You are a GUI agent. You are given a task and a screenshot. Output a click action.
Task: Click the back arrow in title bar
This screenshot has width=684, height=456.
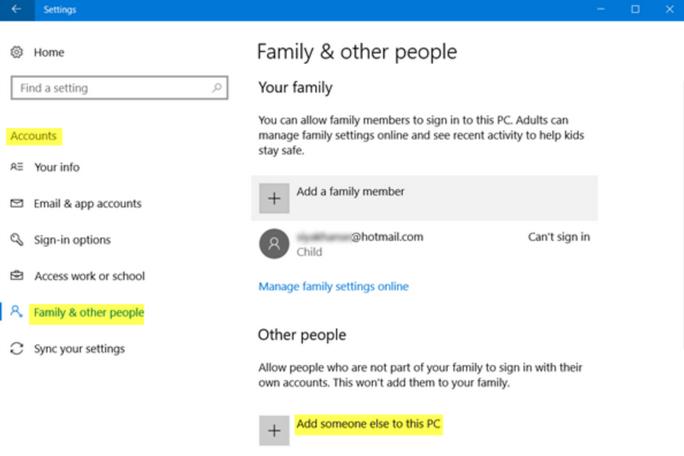click(16, 9)
